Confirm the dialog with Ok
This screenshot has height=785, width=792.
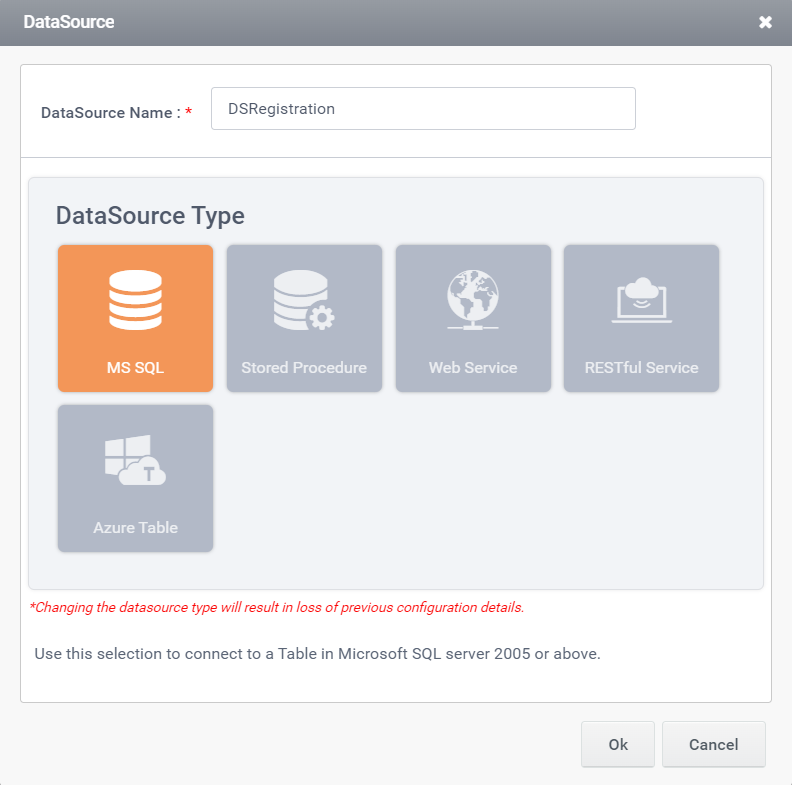click(x=618, y=744)
